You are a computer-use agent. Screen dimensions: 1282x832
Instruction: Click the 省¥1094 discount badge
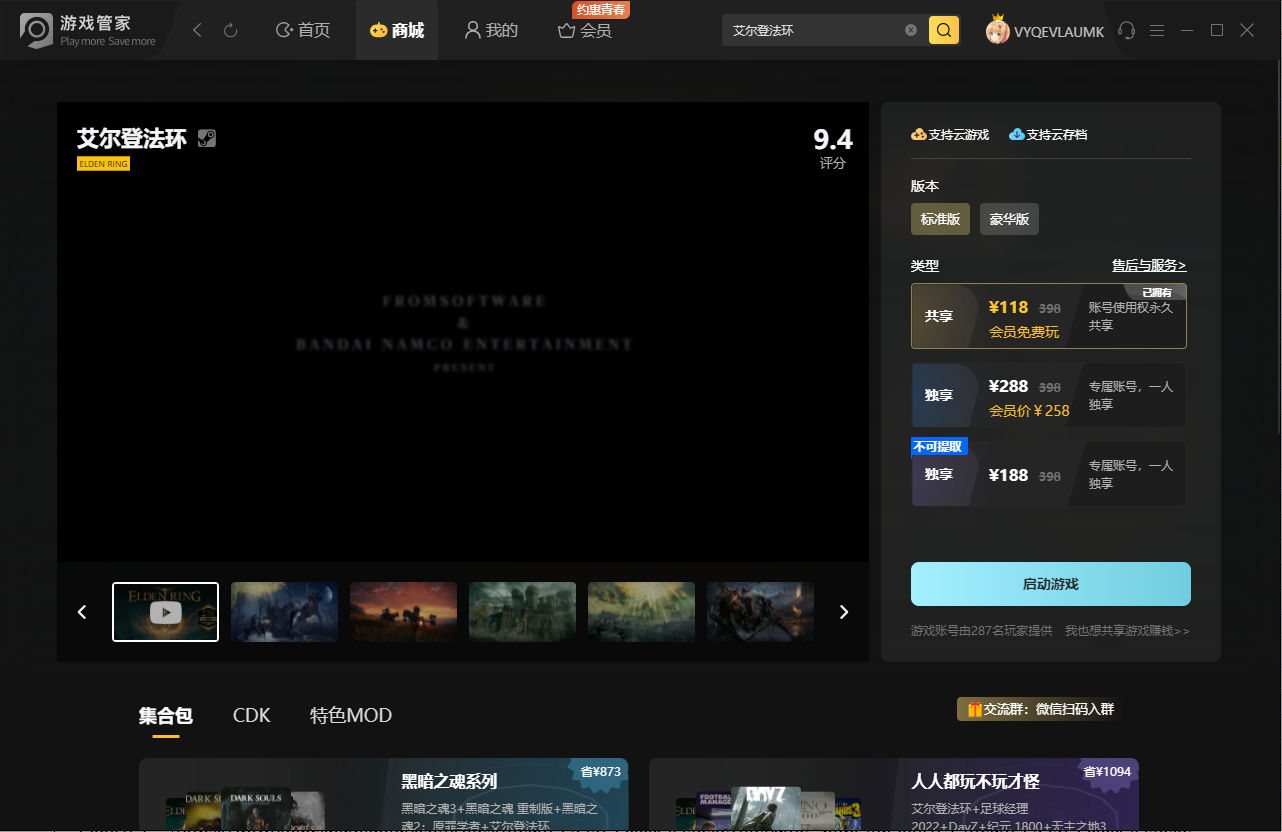tap(1109, 772)
